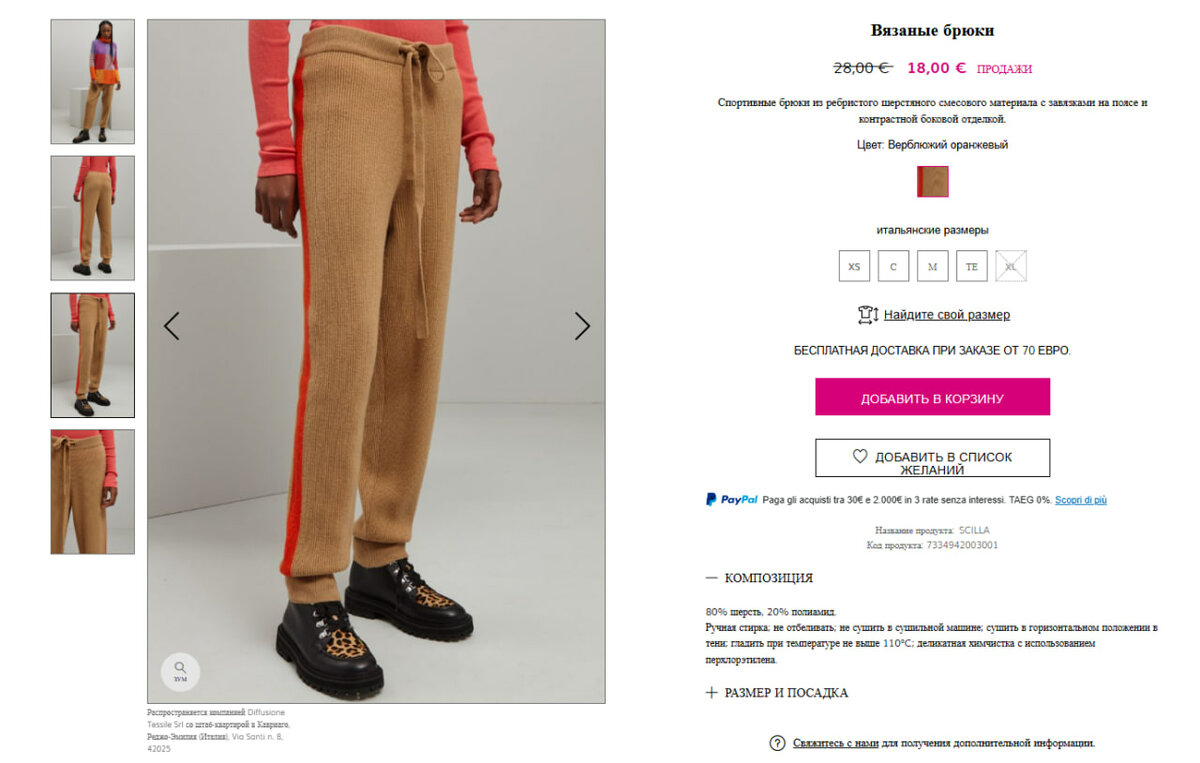The width and height of the screenshot is (1200, 763).
Task: Show the previous product image arrow
Action: (x=171, y=326)
